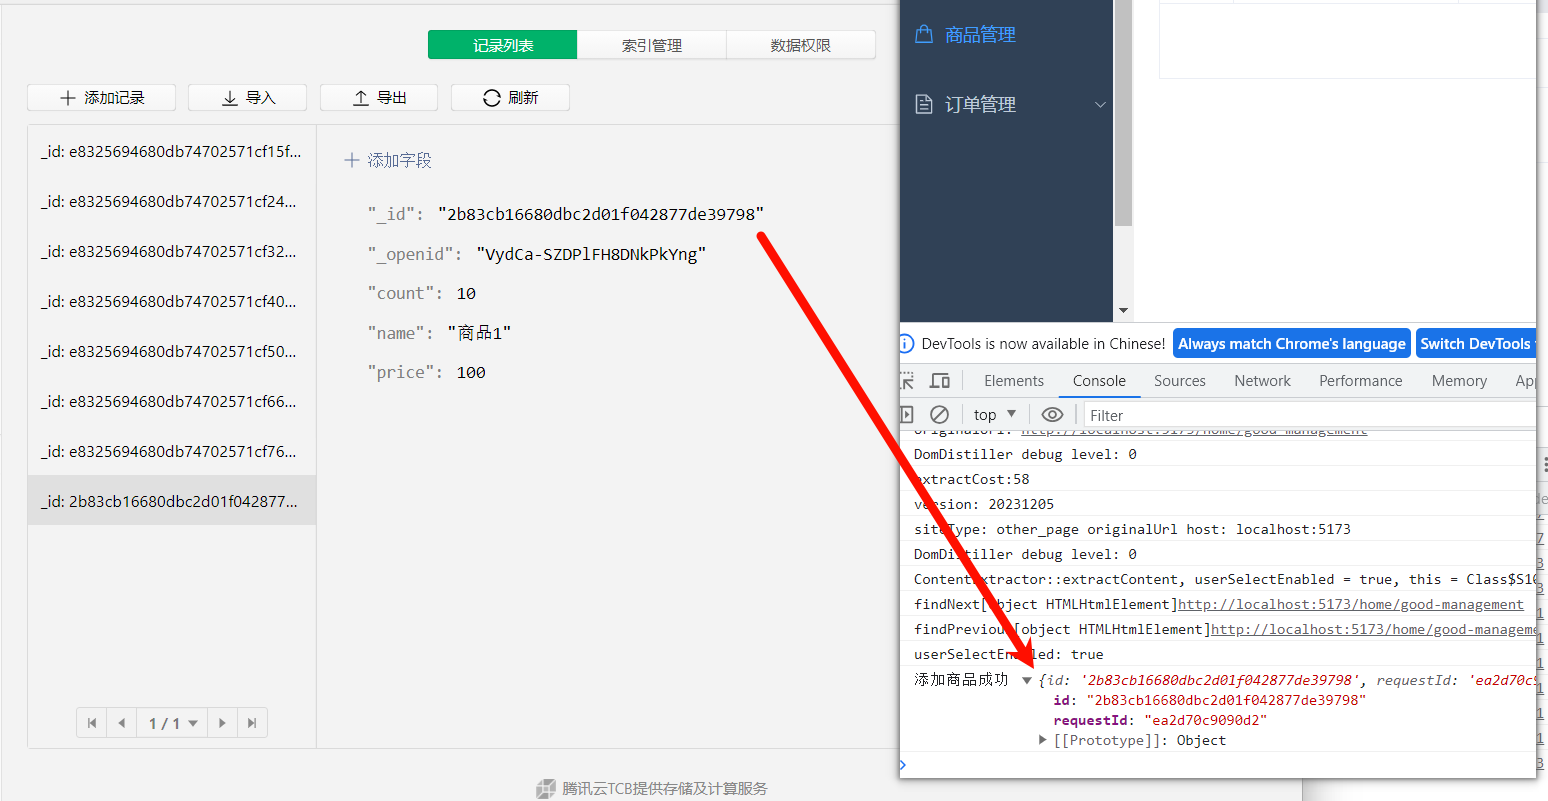Open the 商品管理 menu item

click(x=1006, y=35)
